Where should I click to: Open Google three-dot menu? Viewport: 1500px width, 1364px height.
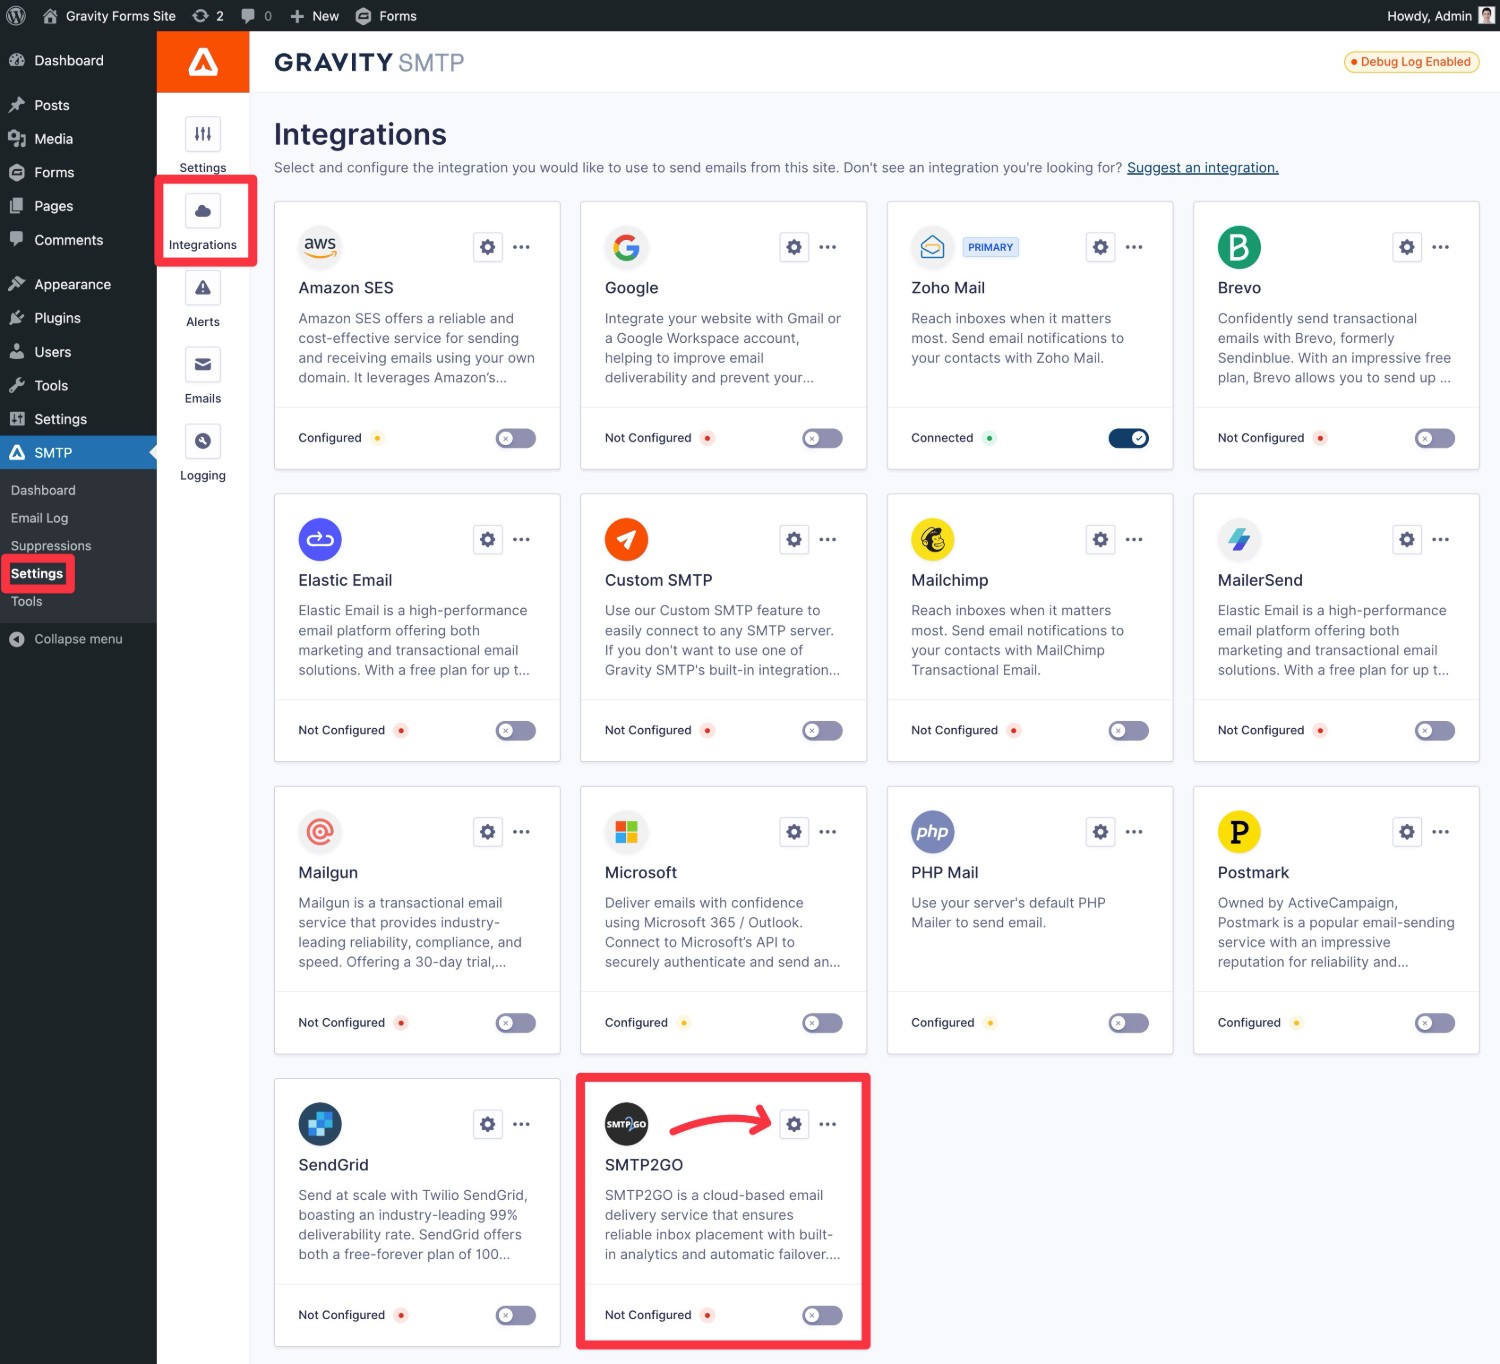pos(828,247)
